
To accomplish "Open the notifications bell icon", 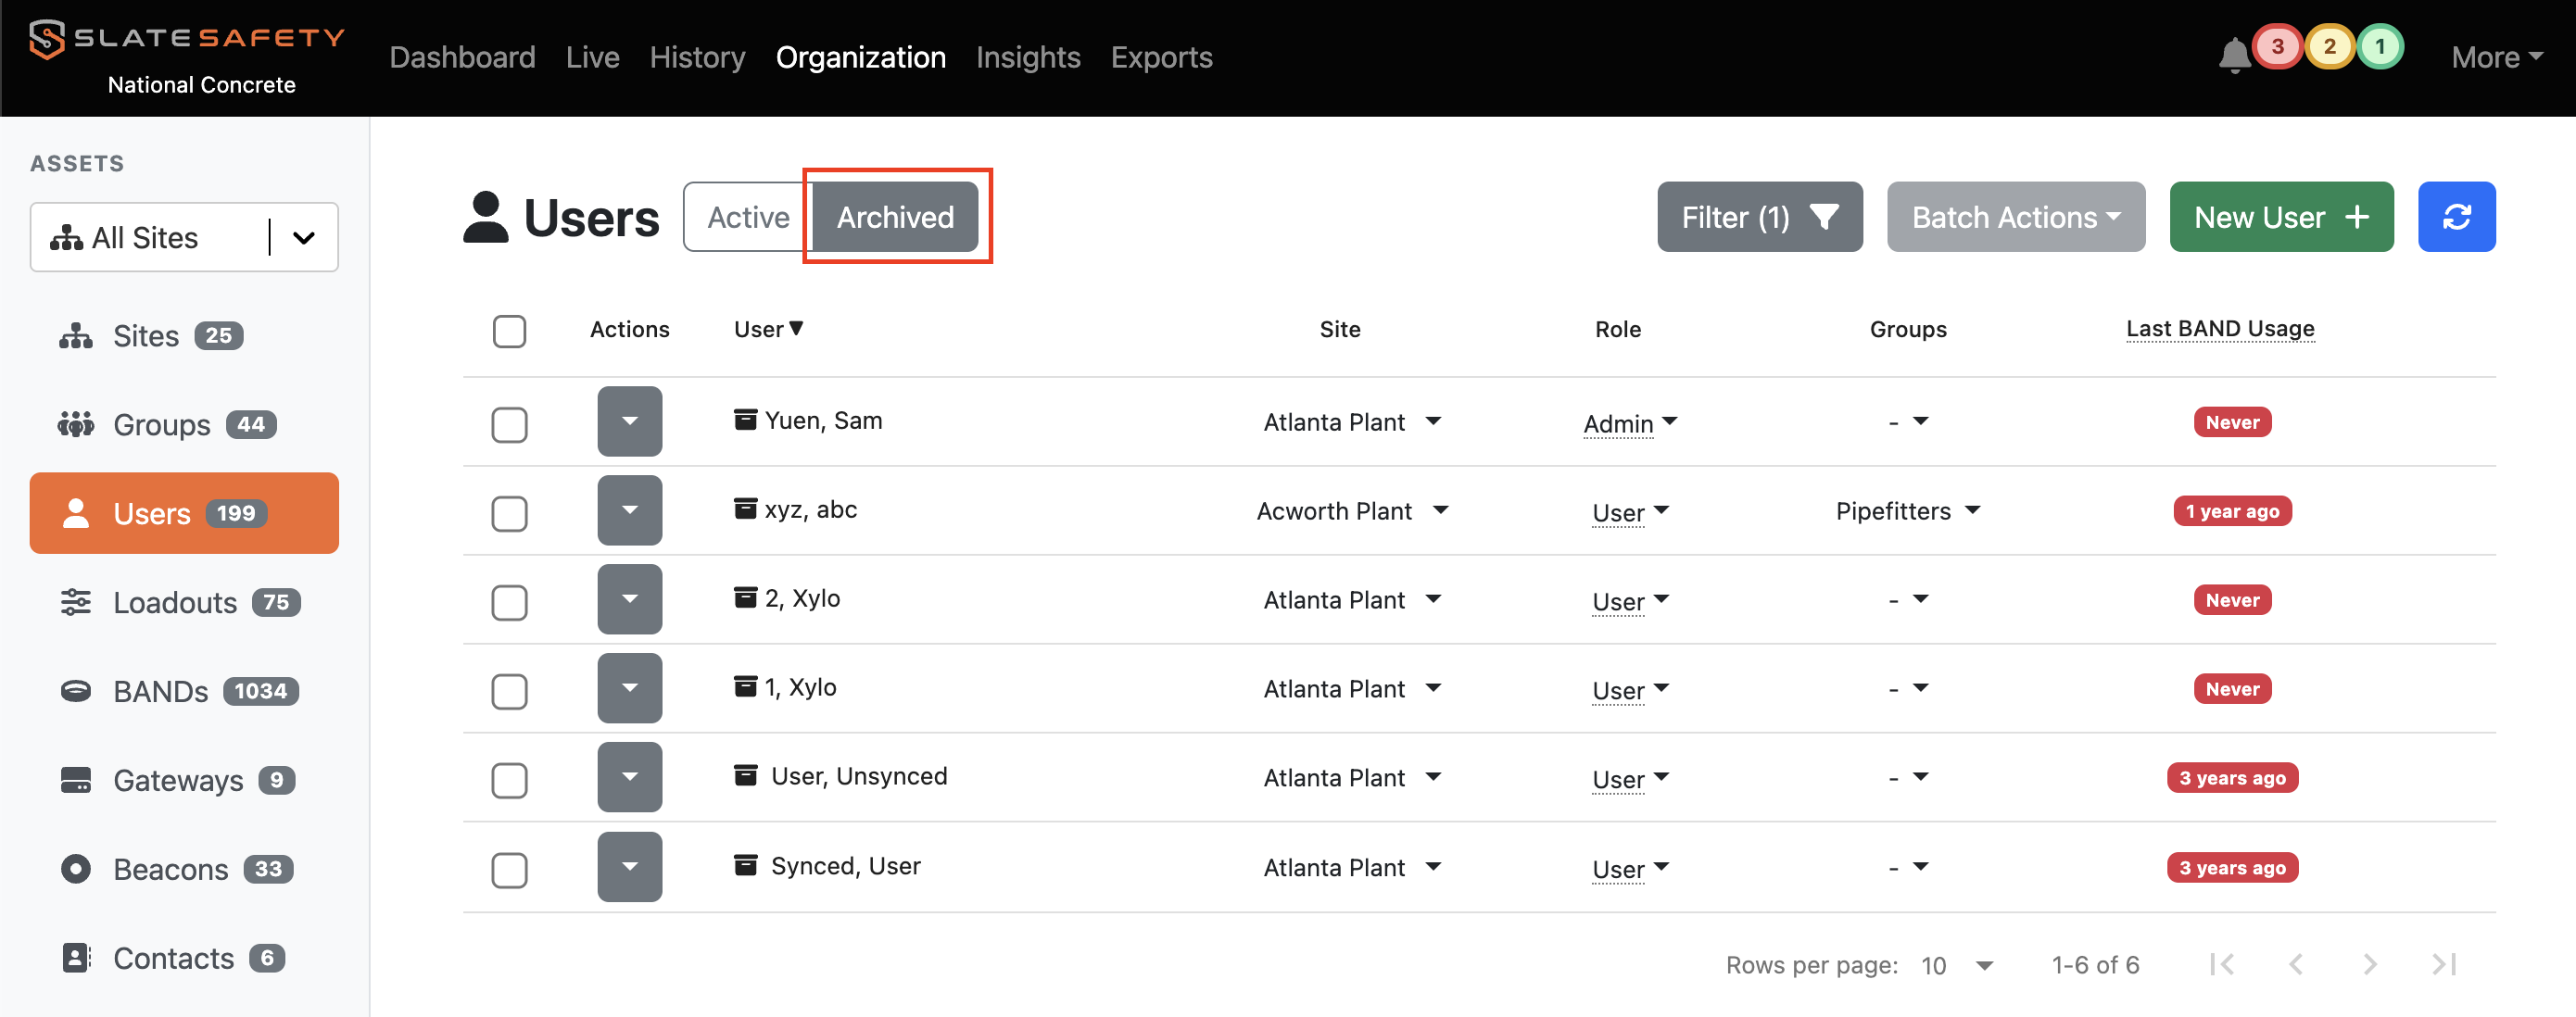I will (2234, 56).
